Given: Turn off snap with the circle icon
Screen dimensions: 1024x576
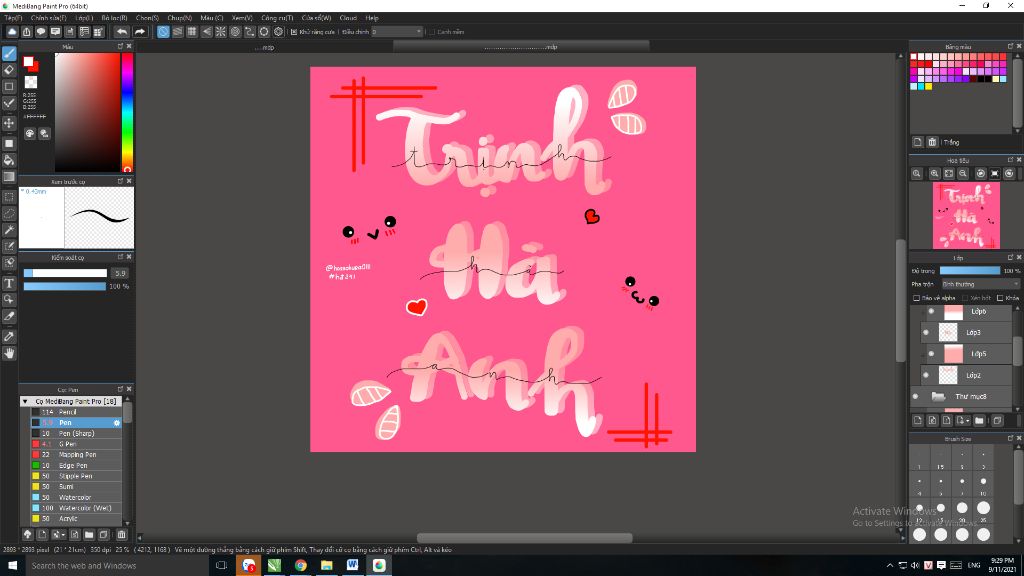Looking at the screenshot, I should pyautogui.click(x=163, y=31).
